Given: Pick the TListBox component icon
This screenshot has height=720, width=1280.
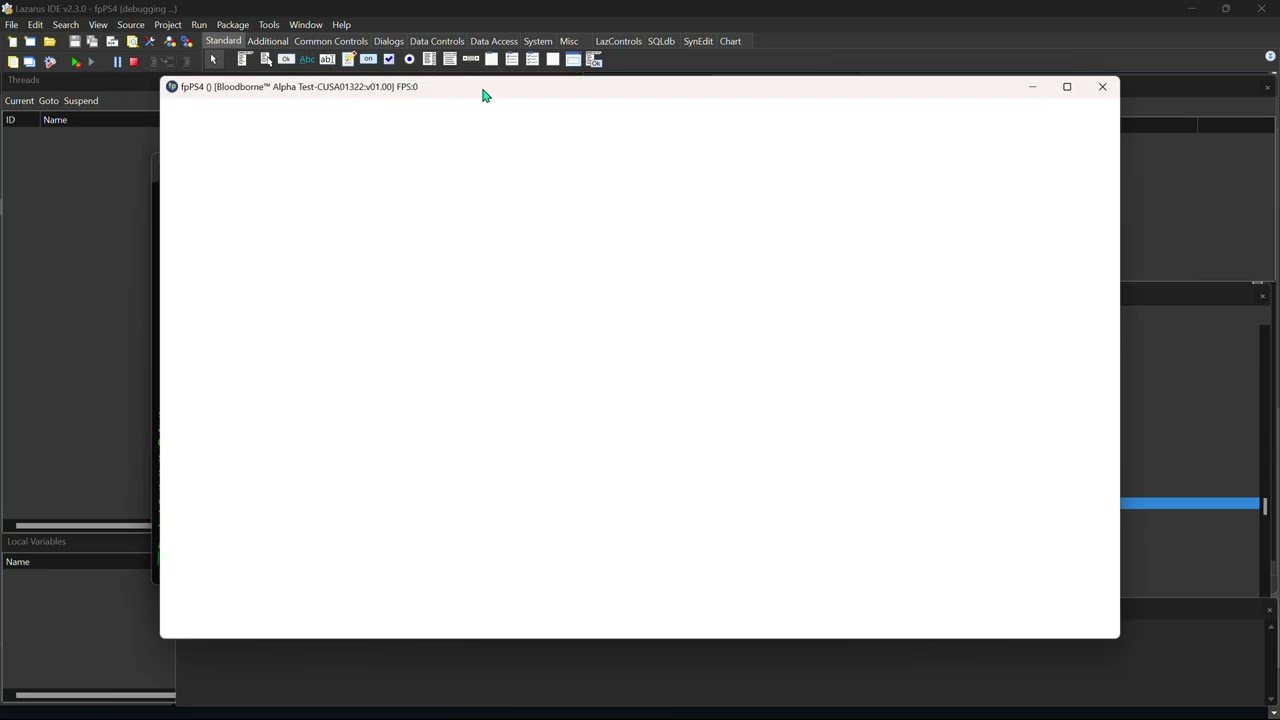Looking at the screenshot, I should pyautogui.click(x=429, y=59).
